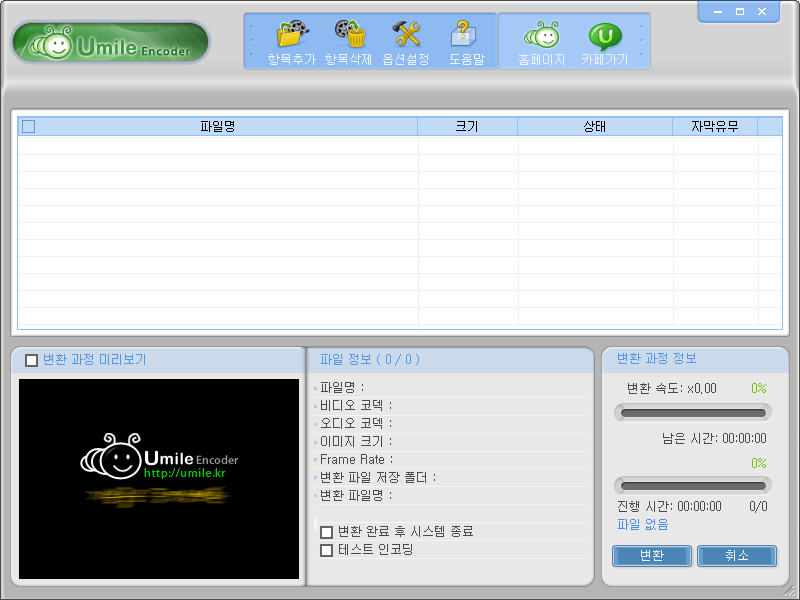The image size is (800, 600).
Task: Open 옵션설정 (options) with the tools icon
Action: pos(407,34)
